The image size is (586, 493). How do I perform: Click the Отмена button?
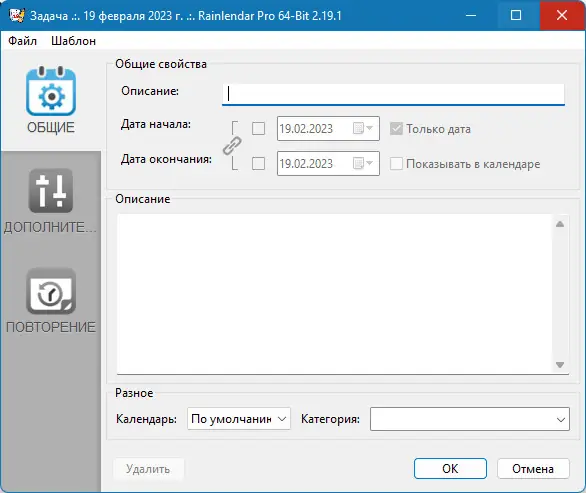(x=533, y=469)
